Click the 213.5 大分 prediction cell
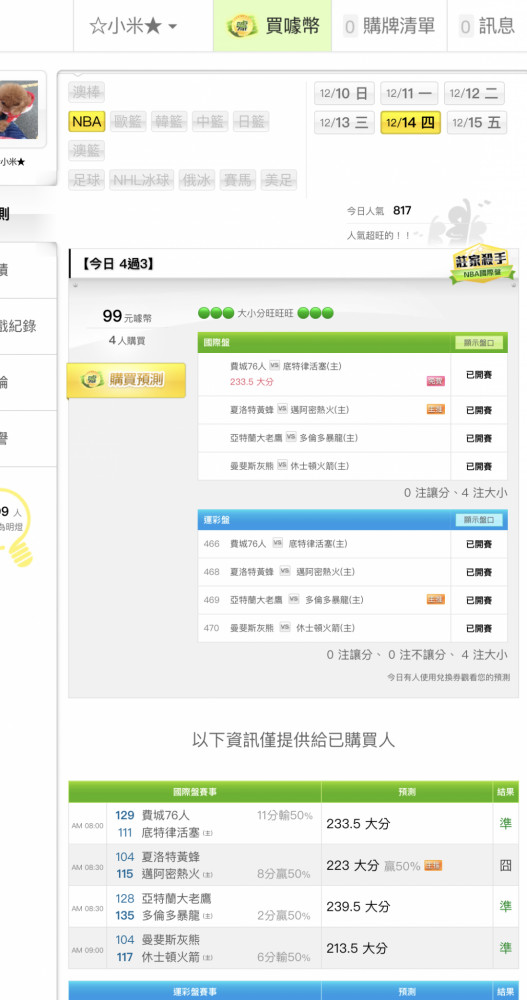Image resolution: width=527 pixels, height=1000 pixels. click(407, 948)
